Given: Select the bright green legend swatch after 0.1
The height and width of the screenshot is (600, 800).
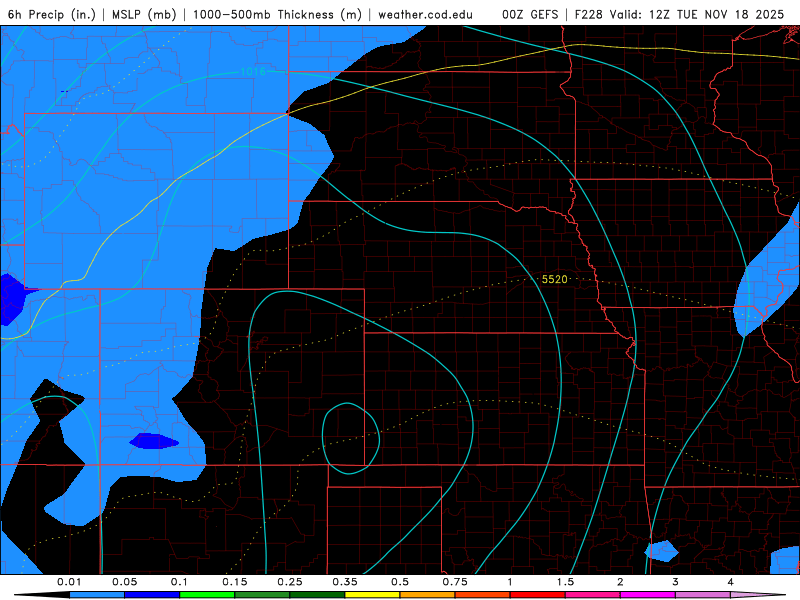Looking at the screenshot, I should pos(207,595).
